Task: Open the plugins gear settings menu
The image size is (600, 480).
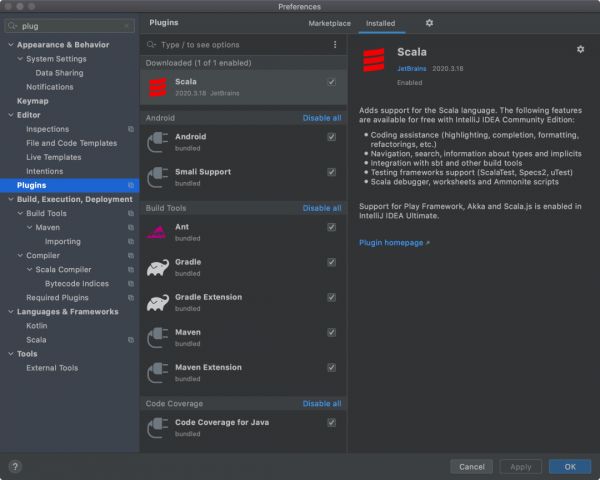Action: click(x=429, y=22)
